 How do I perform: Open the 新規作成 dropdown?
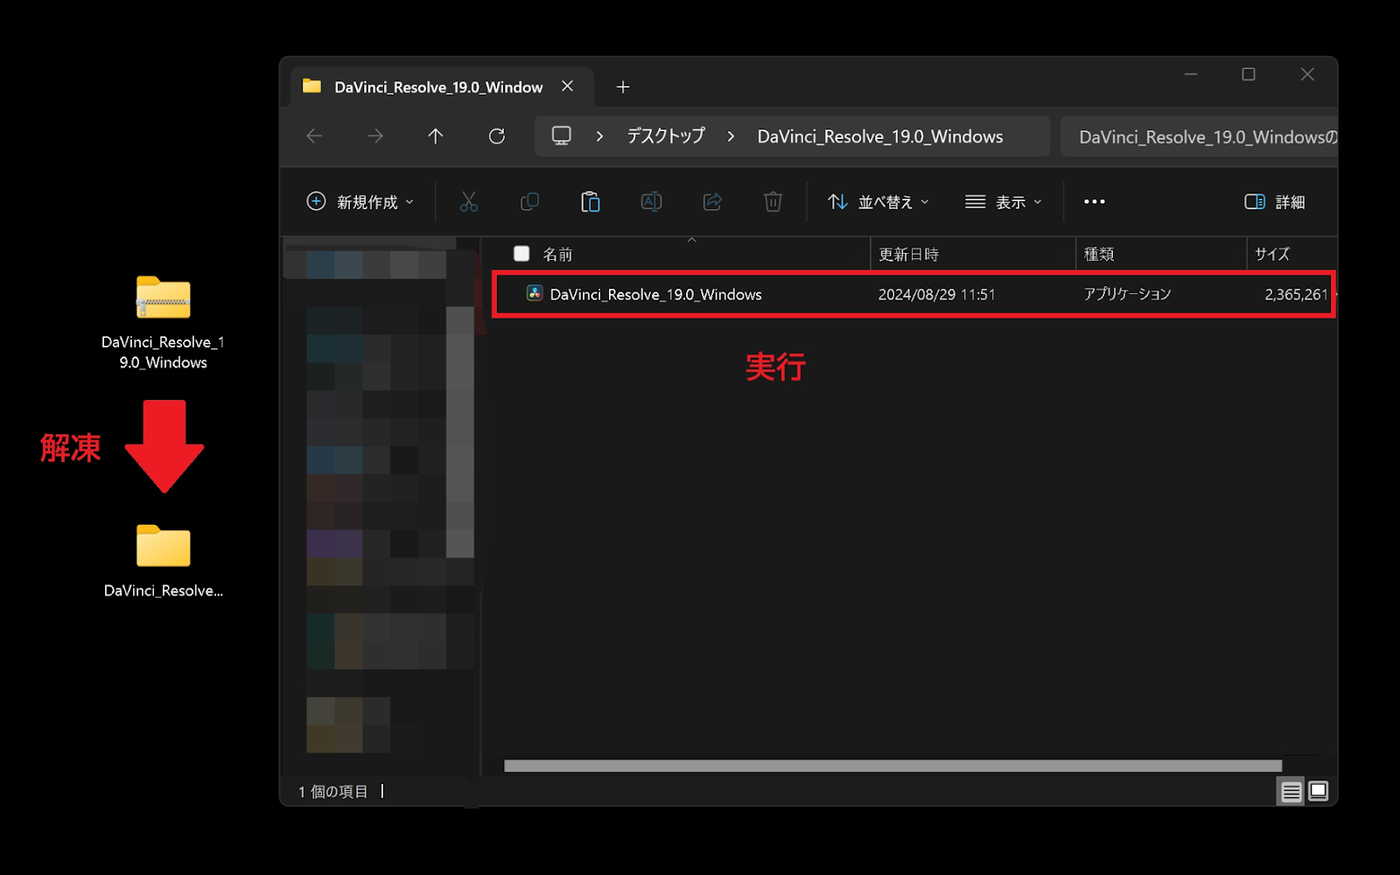pyautogui.click(x=360, y=202)
